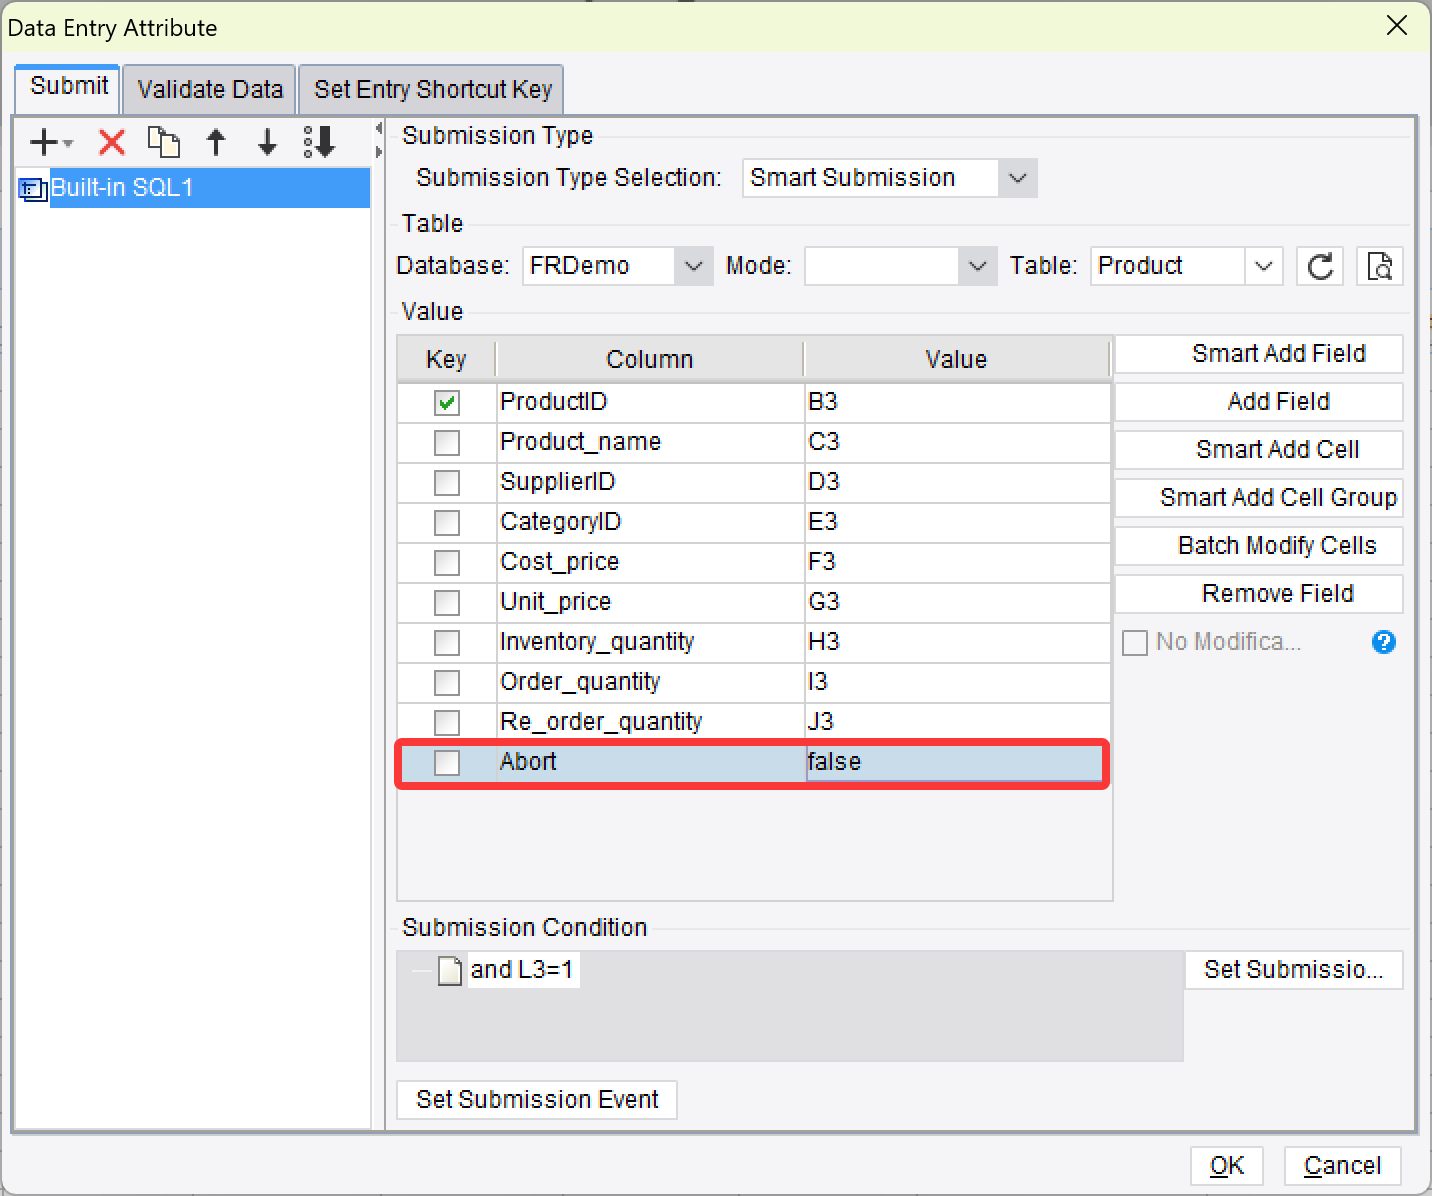The height and width of the screenshot is (1196, 1432).
Task: Move submission up with the up arrow icon
Action: tap(216, 142)
